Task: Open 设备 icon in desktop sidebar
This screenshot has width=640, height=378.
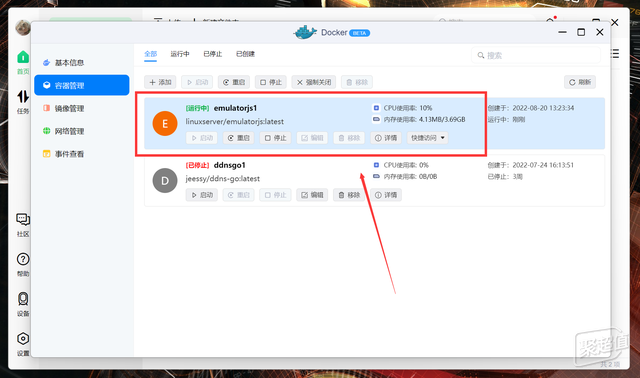Action: pyautogui.click(x=23, y=299)
